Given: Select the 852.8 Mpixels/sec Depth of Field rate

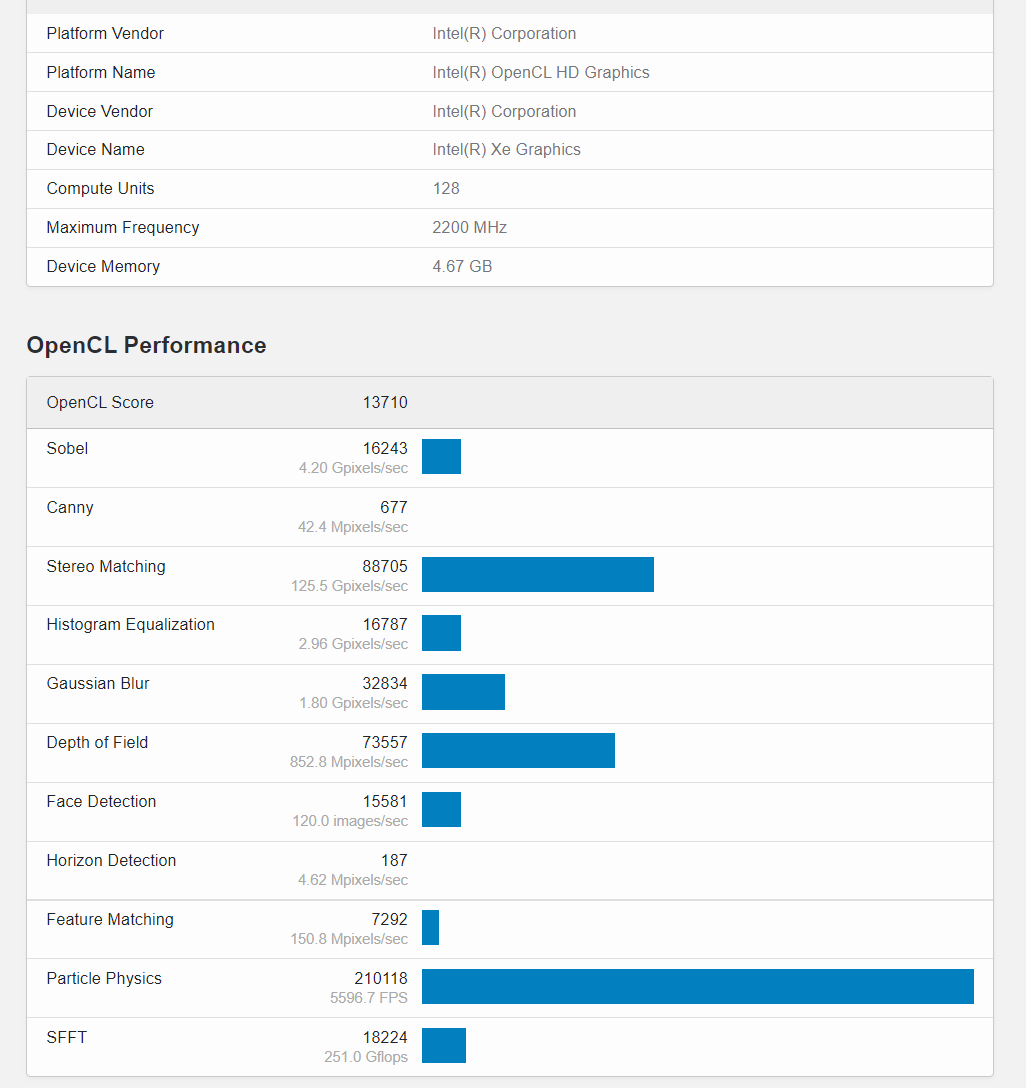Looking at the screenshot, I should pyautogui.click(x=348, y=762).
